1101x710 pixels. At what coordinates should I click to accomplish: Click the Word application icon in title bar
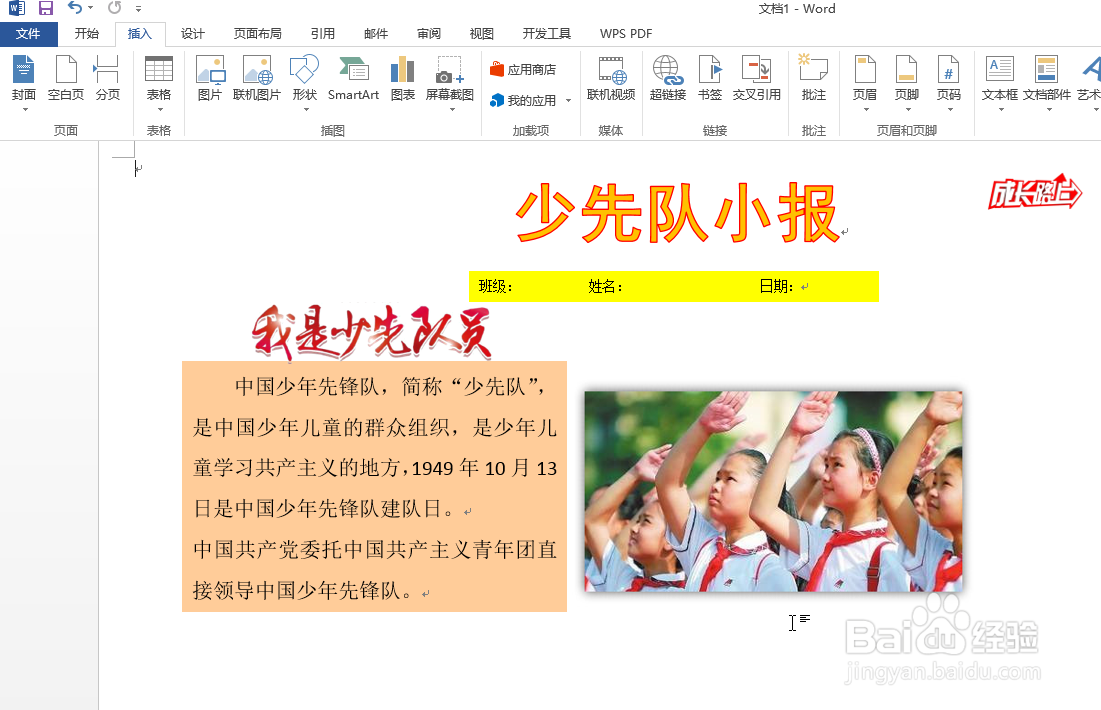click(x=16, y=8)
